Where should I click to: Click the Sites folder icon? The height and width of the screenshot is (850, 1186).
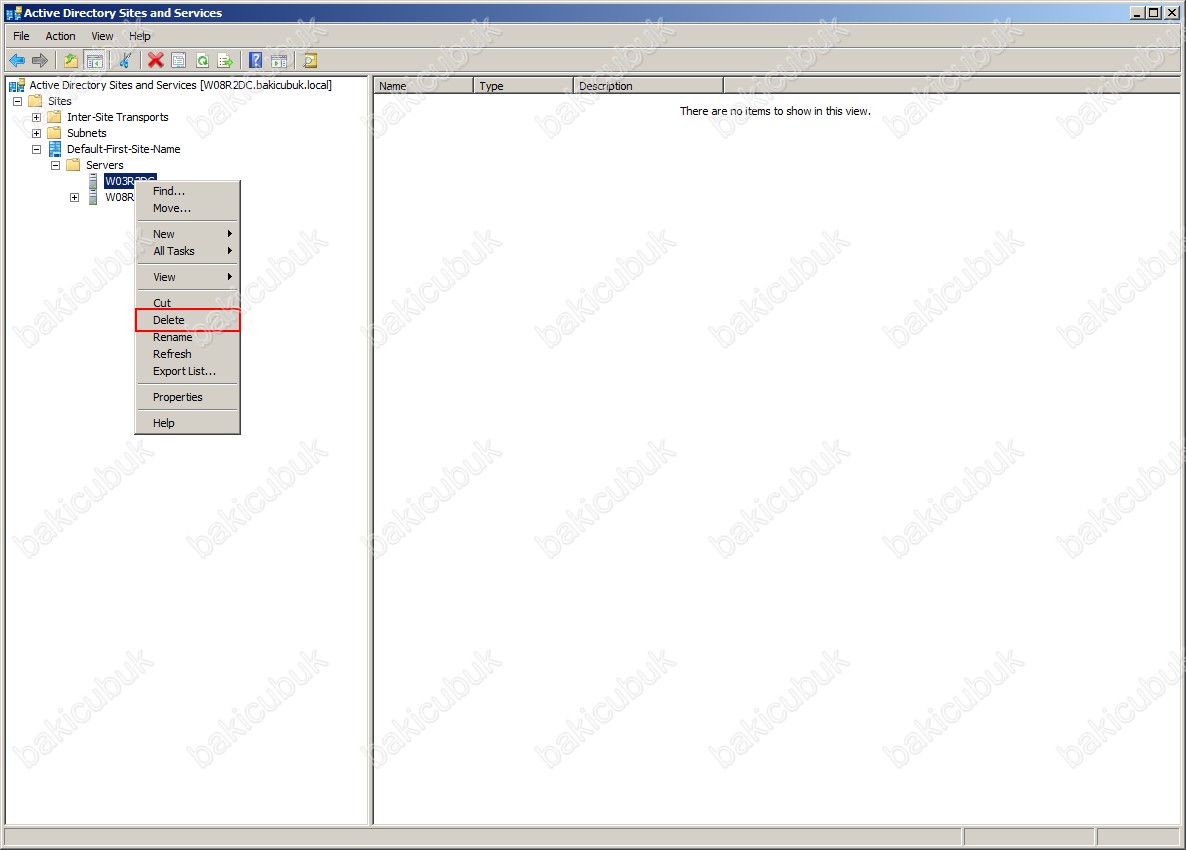[x=35, y=101]
